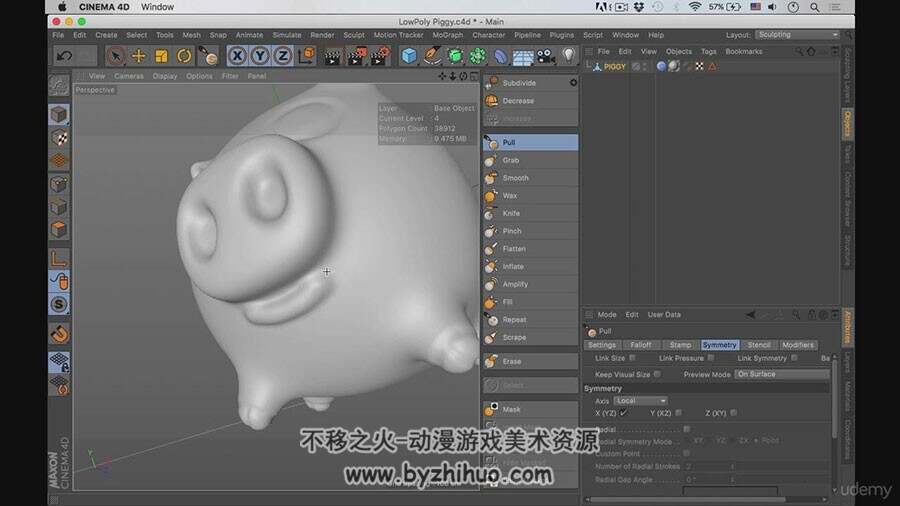Select the Flatten brush icon

[491, 248]
